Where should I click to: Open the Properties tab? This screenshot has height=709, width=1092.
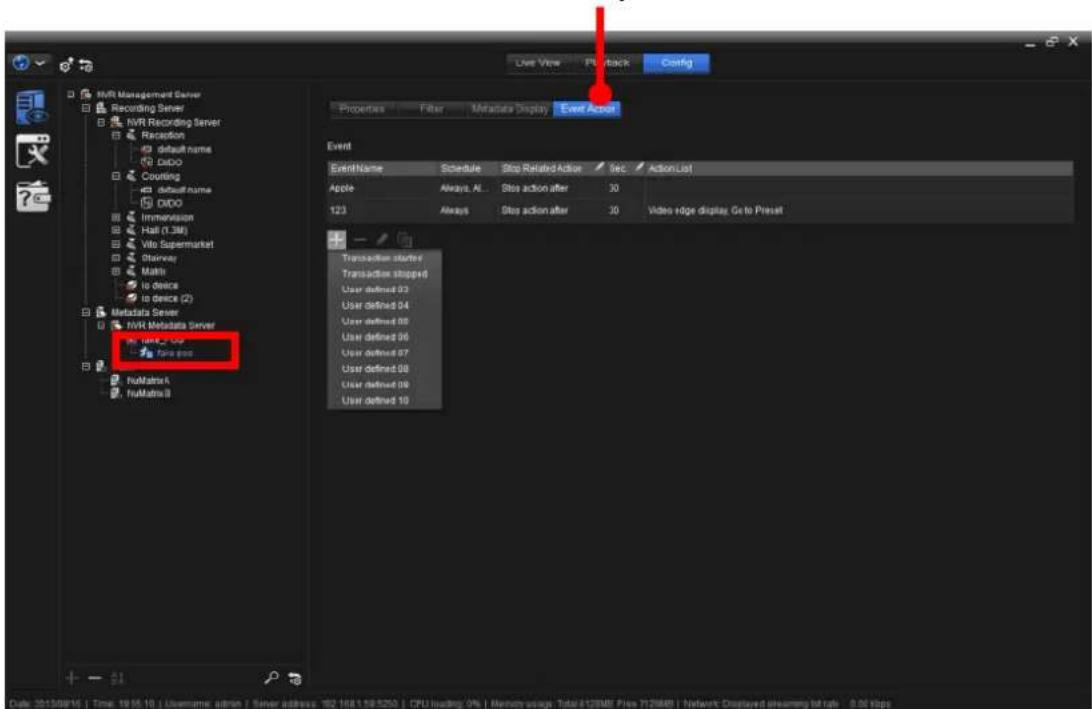[x=361, y=109]
